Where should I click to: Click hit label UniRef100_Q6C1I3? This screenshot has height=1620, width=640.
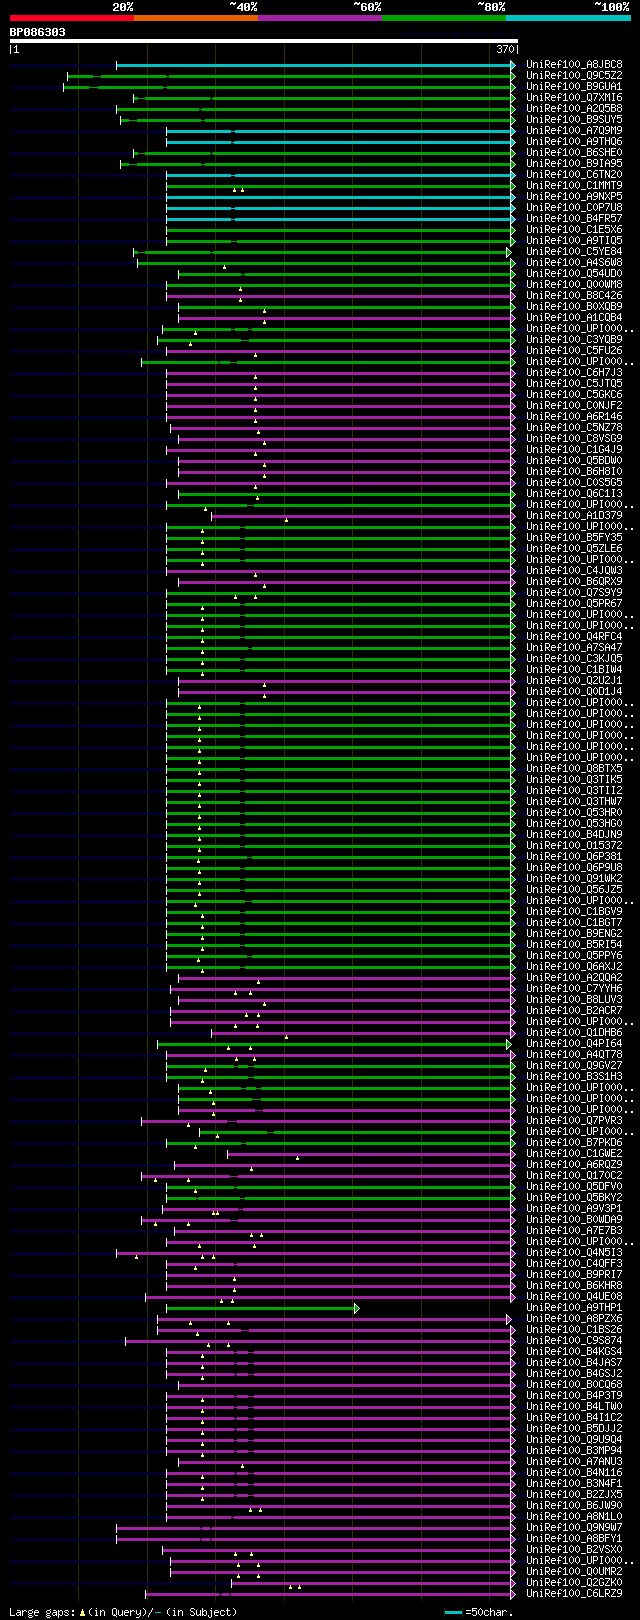[574, 494]
